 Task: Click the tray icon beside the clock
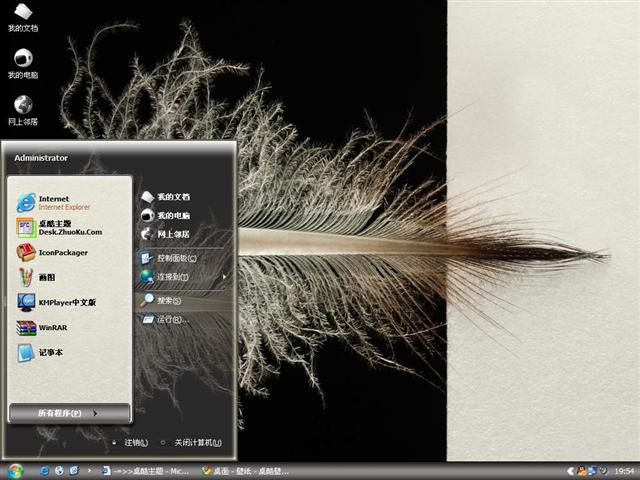click(603, 471)
